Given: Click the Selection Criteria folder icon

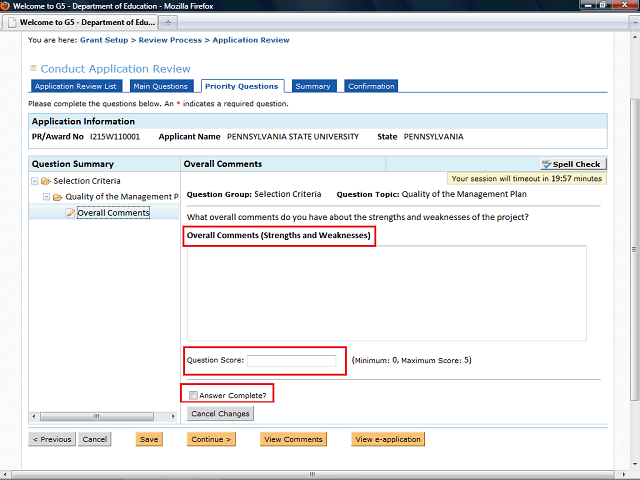Looking at the screenshot, I should coord(46,181).
